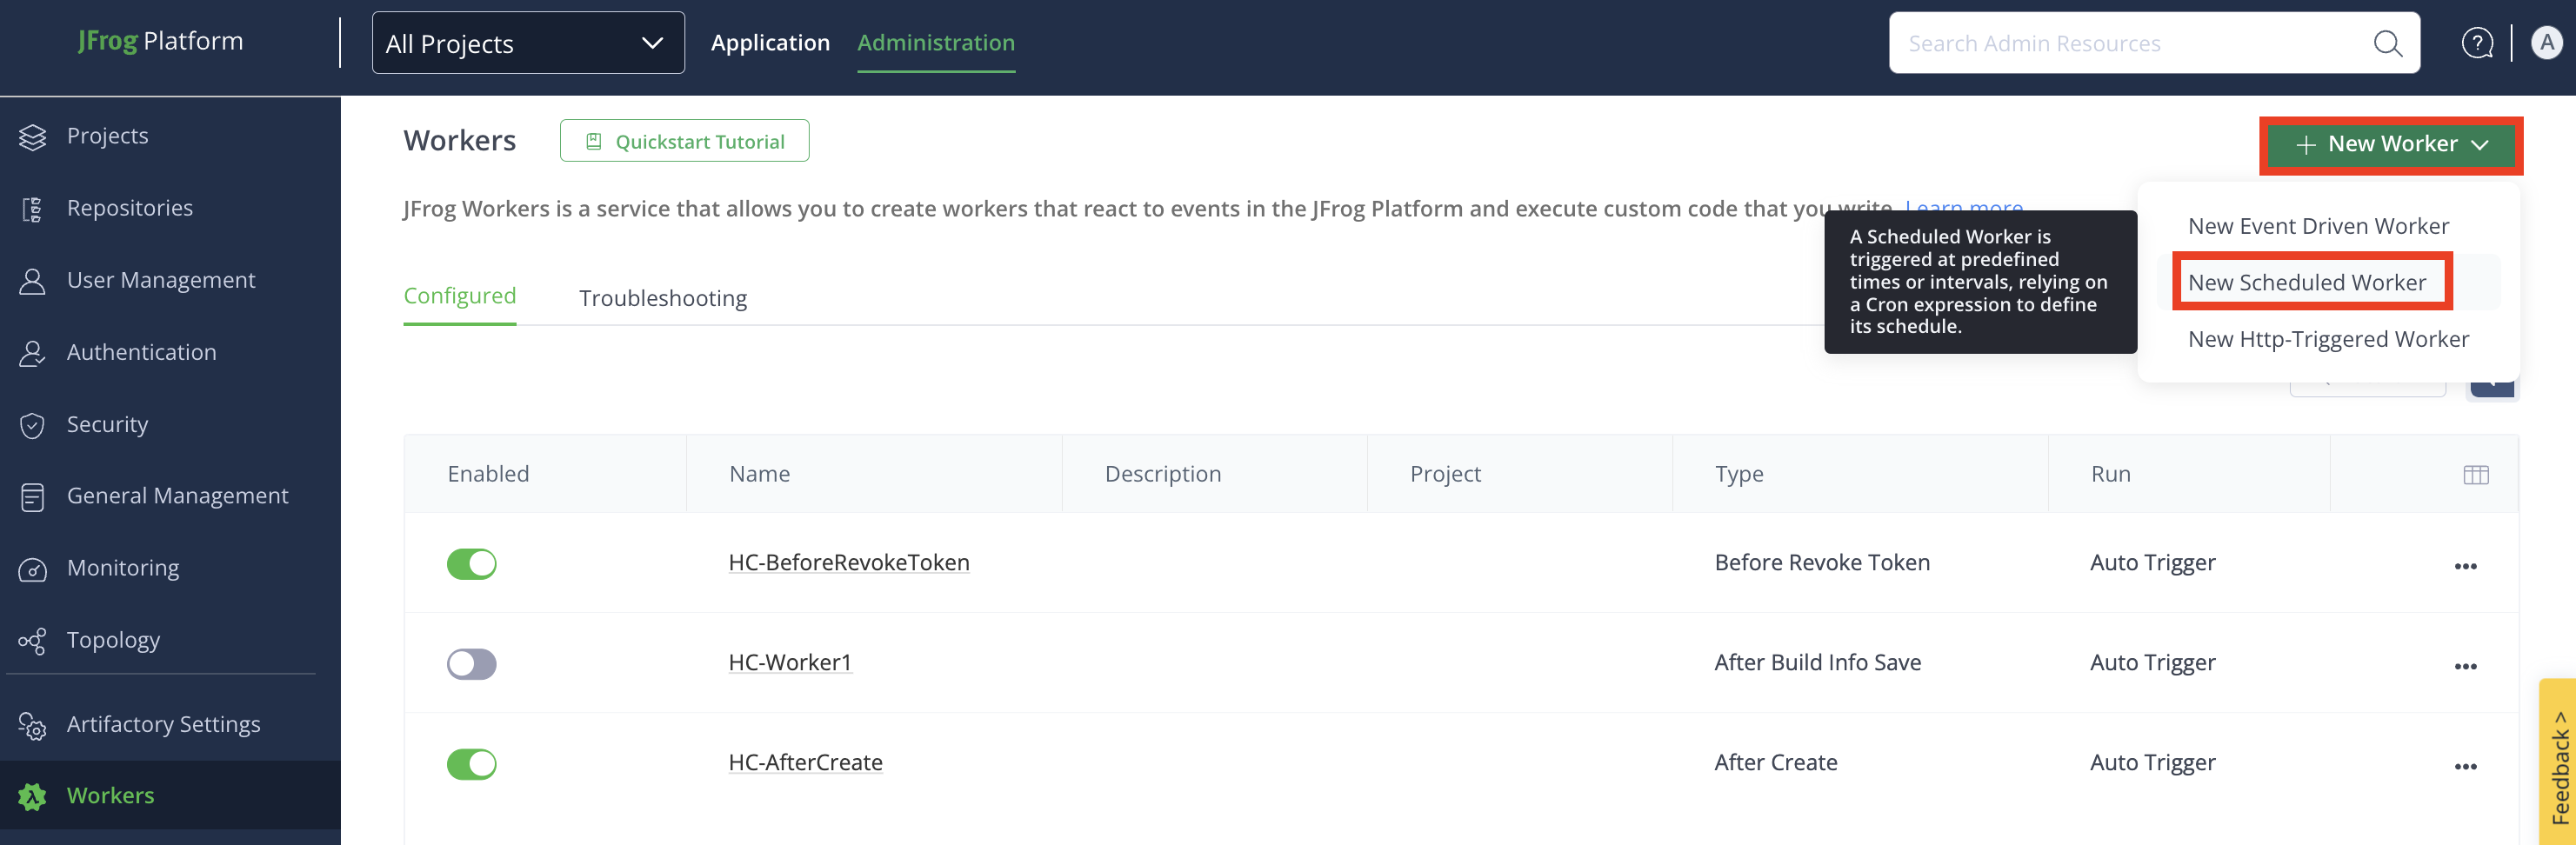2576x845 pixels.
Task: Open the Quickstart Tutorial button
Action: pyautogui.click(x=684, y=142)
